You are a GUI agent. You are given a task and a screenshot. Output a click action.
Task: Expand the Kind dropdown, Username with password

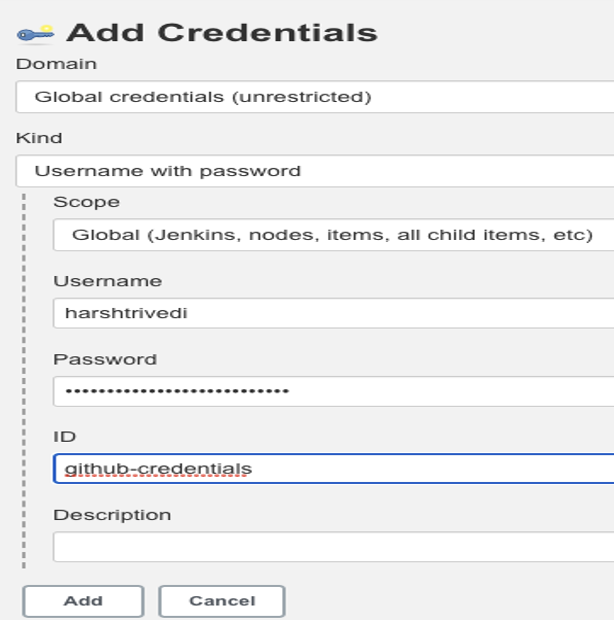315,171
